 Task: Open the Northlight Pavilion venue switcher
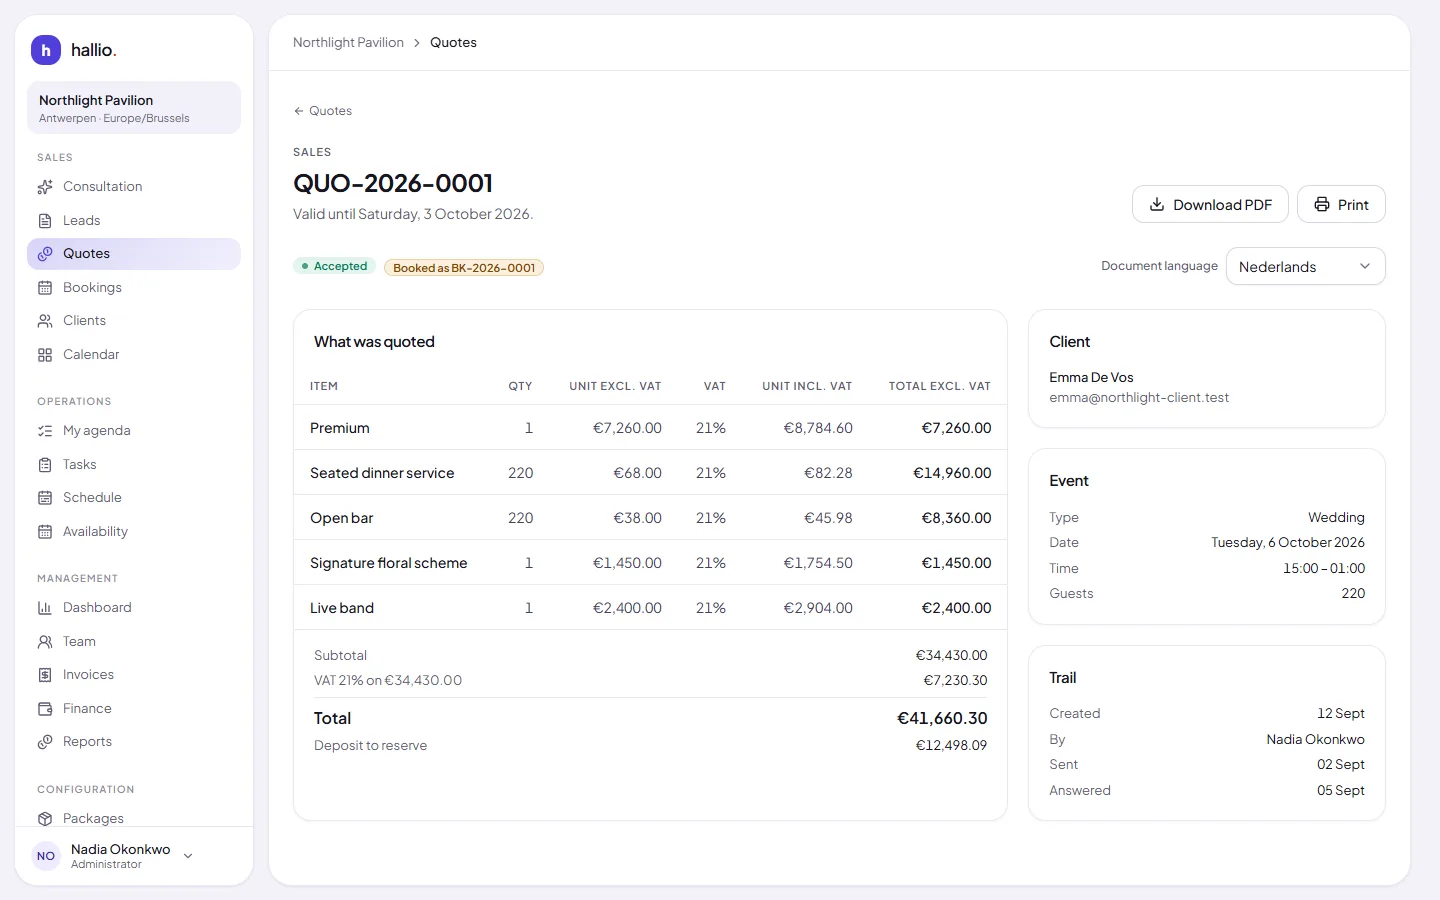(x=134, y=108)
